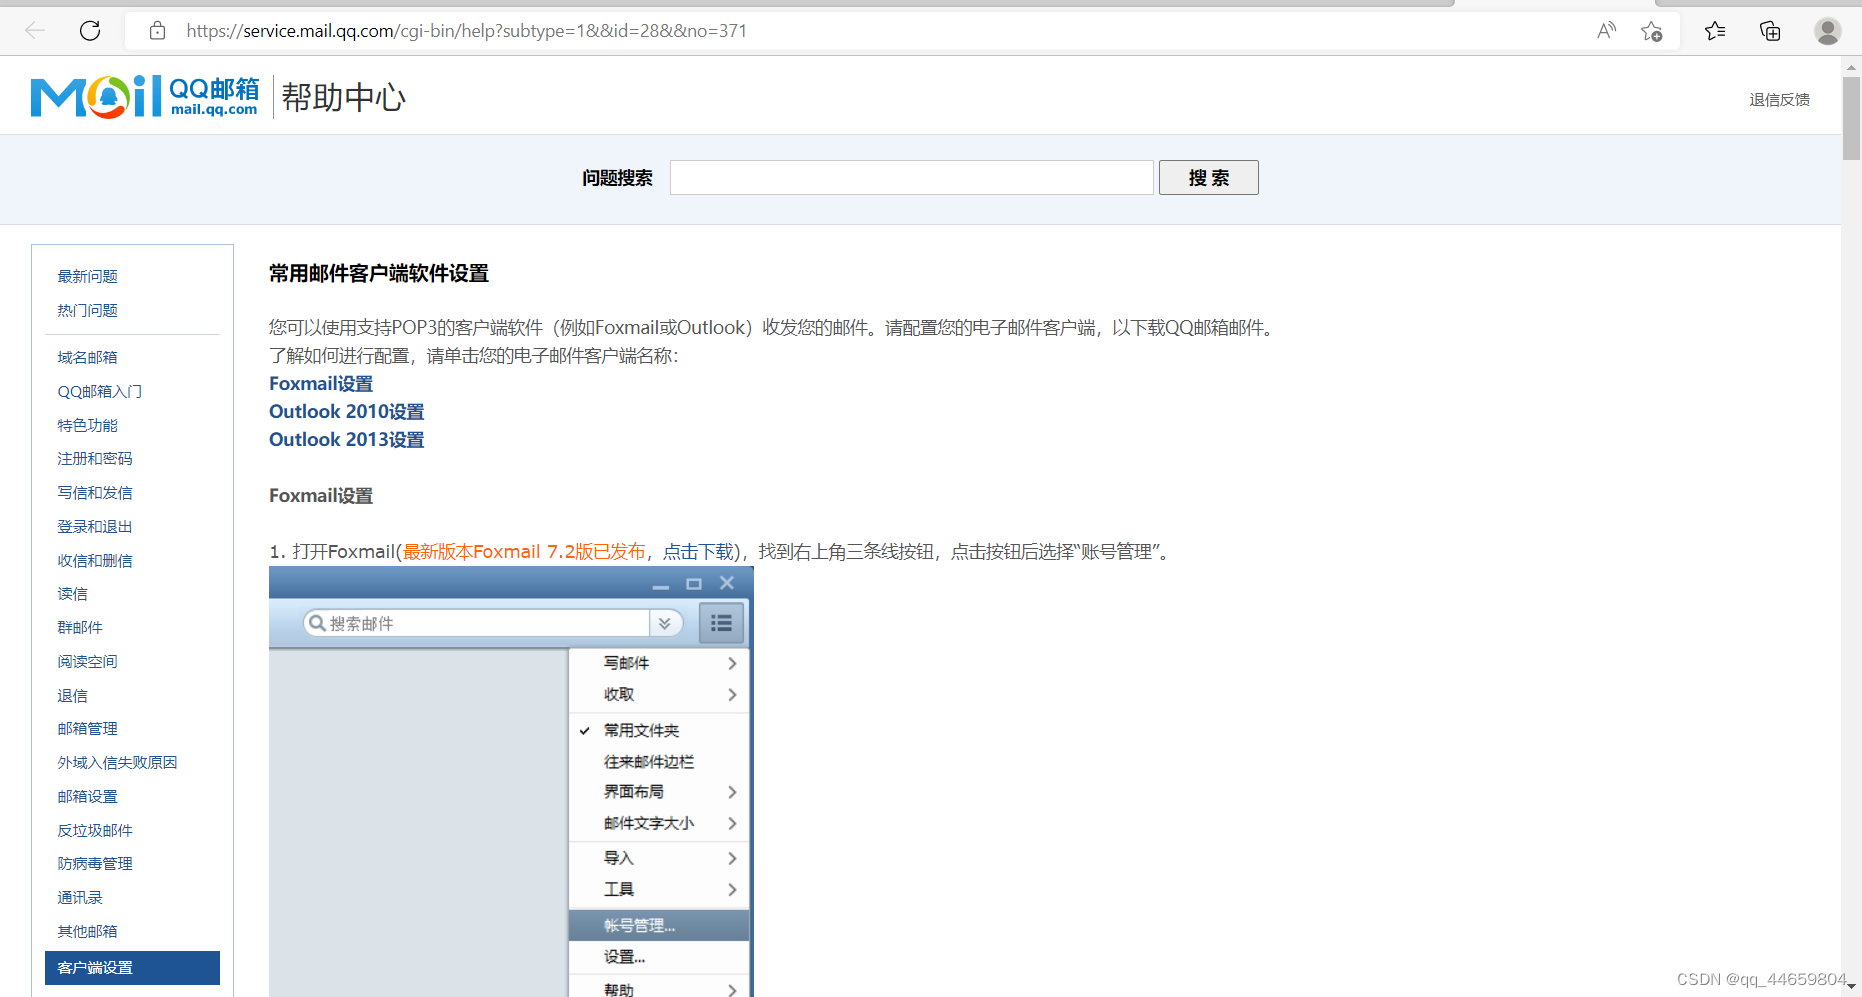Open 群邮件 sidebar entry
Screen dimensions: 1862x997
[80, 627]
